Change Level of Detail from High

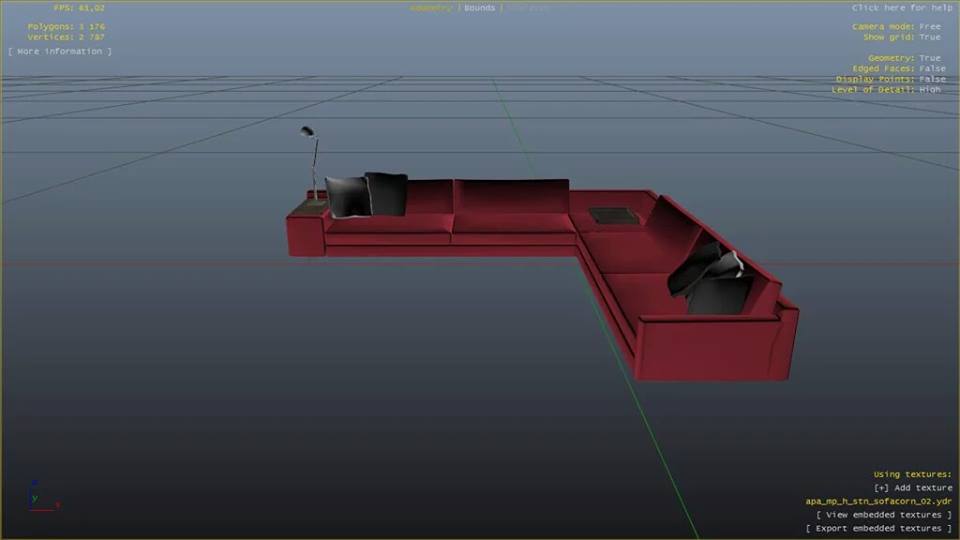886,90
